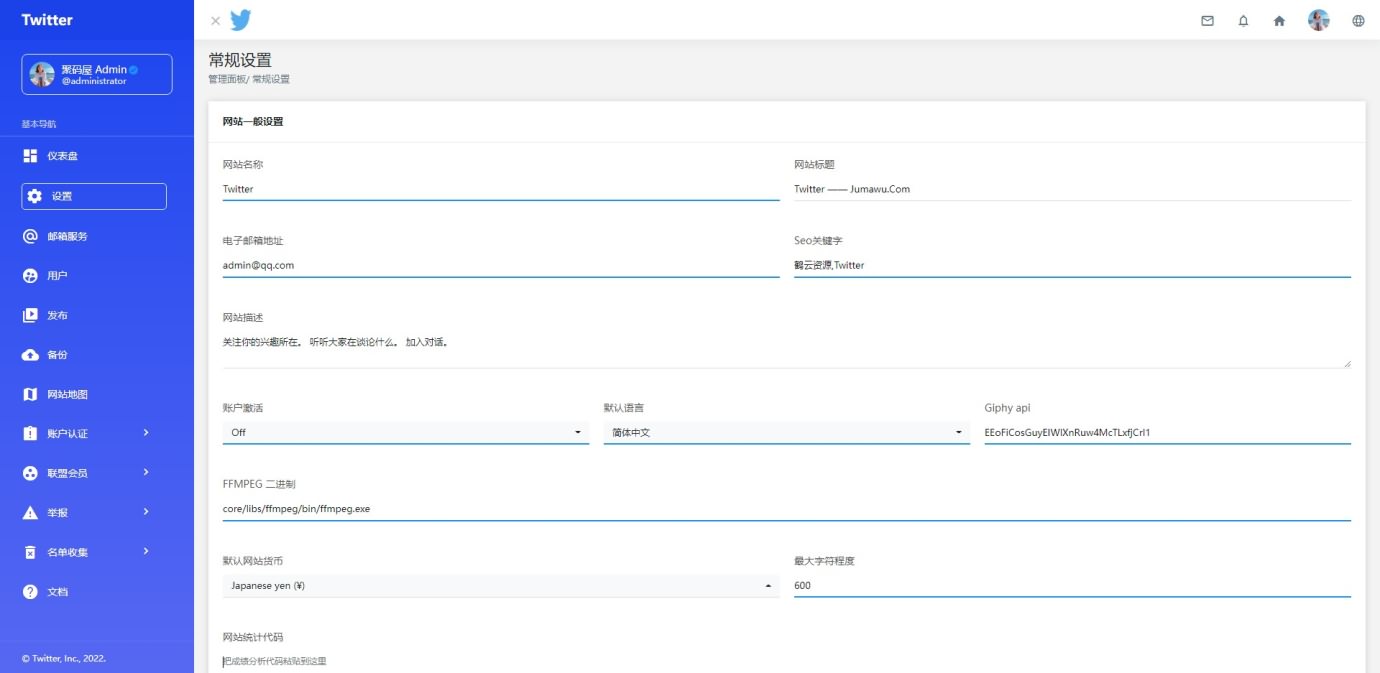Click the 仪表盘 dashboard grid icon
Viewport: 1380px width, 673px height.
30,156
